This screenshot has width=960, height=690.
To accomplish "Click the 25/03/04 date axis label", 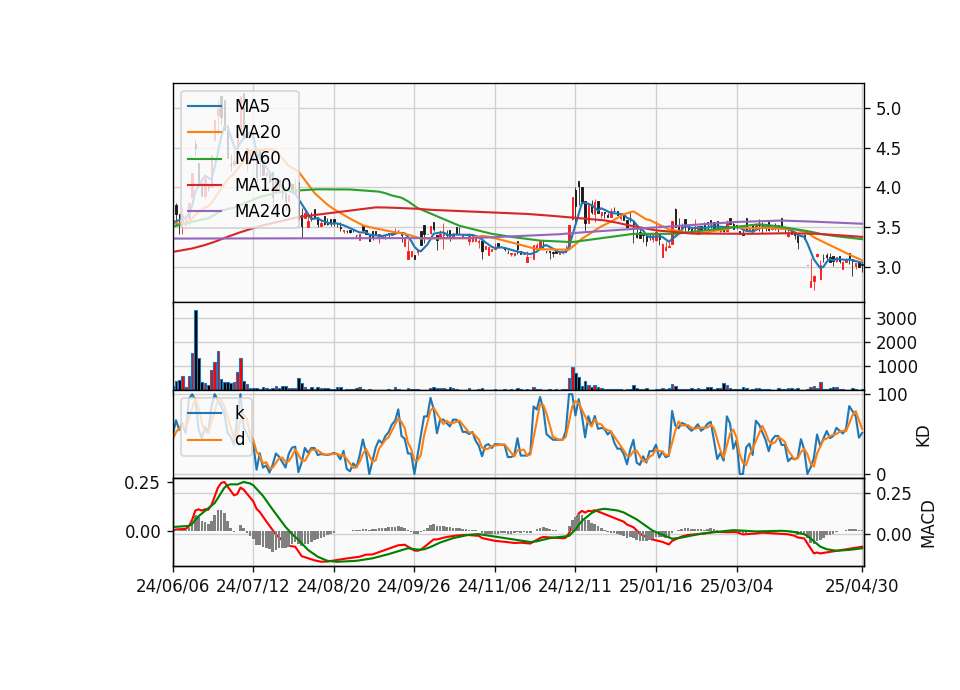I will [x=737, y=587].
